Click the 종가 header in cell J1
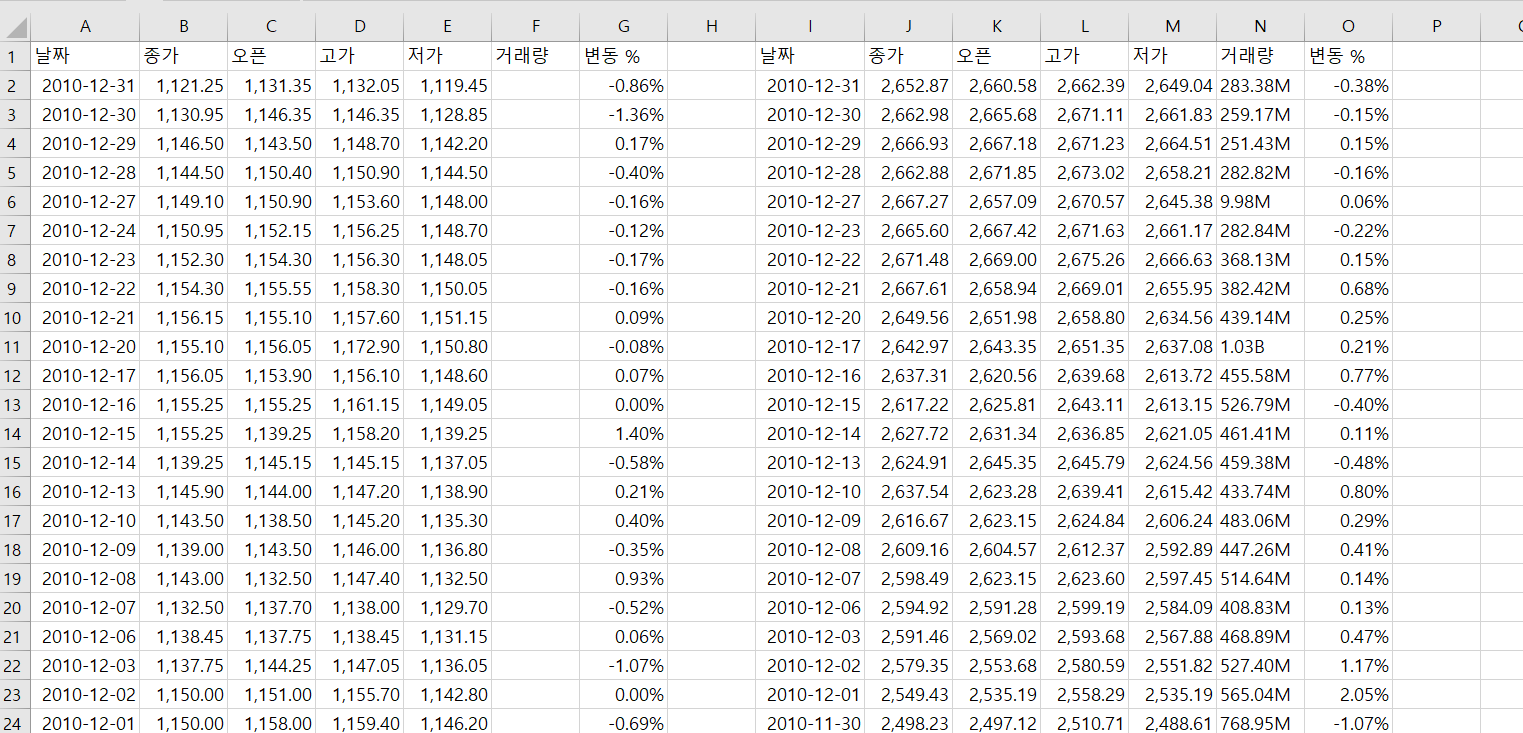The height and width of the screenshot is (733, 1523). tap(908, 56)
